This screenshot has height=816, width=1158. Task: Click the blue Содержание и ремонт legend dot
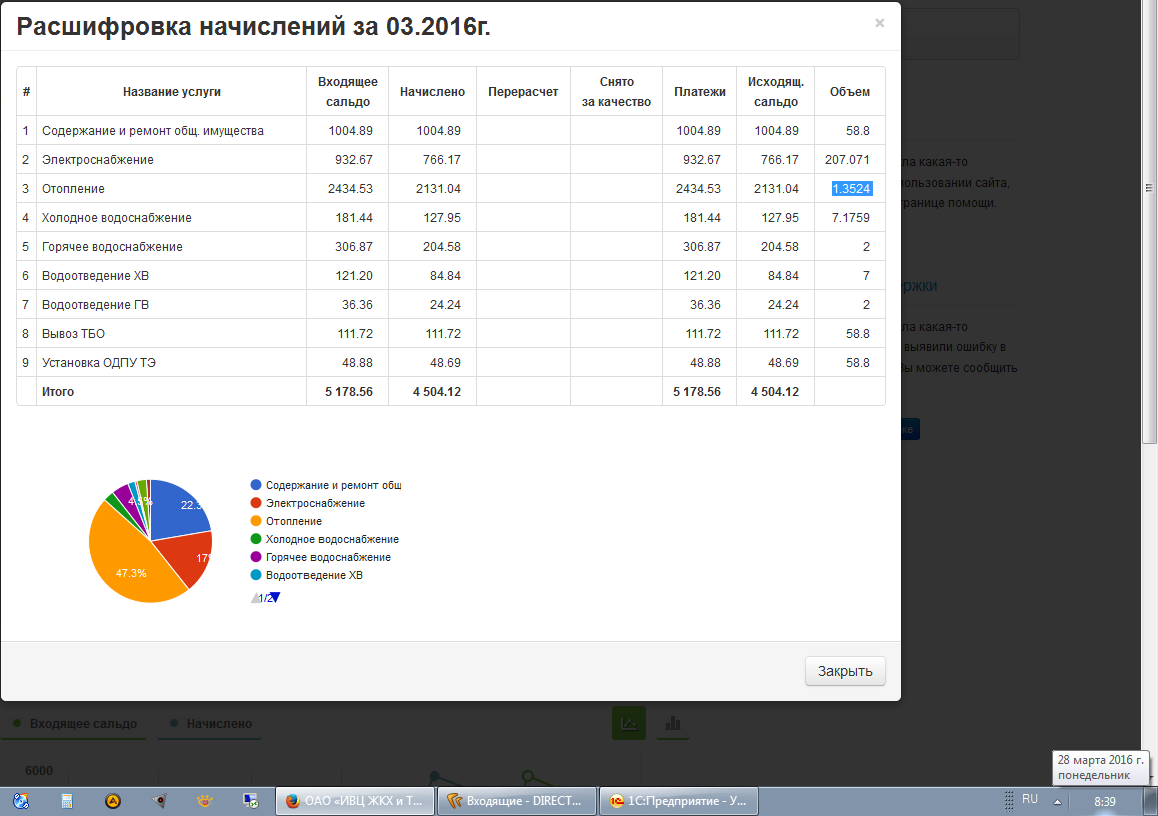256,485
